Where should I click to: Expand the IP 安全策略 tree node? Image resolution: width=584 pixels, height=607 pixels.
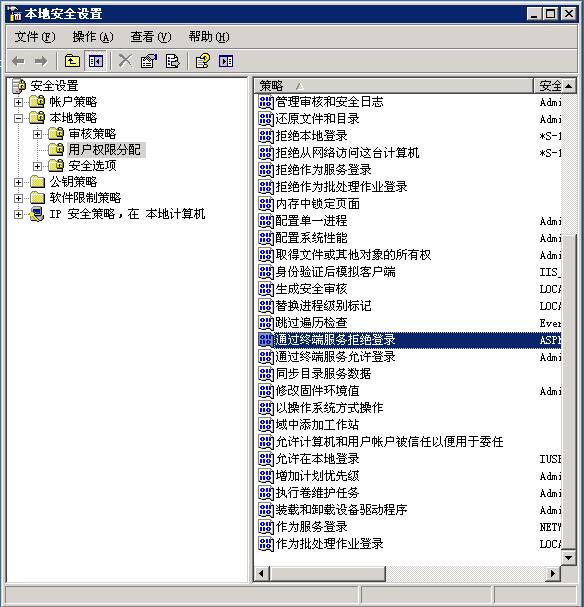[19, 214]
